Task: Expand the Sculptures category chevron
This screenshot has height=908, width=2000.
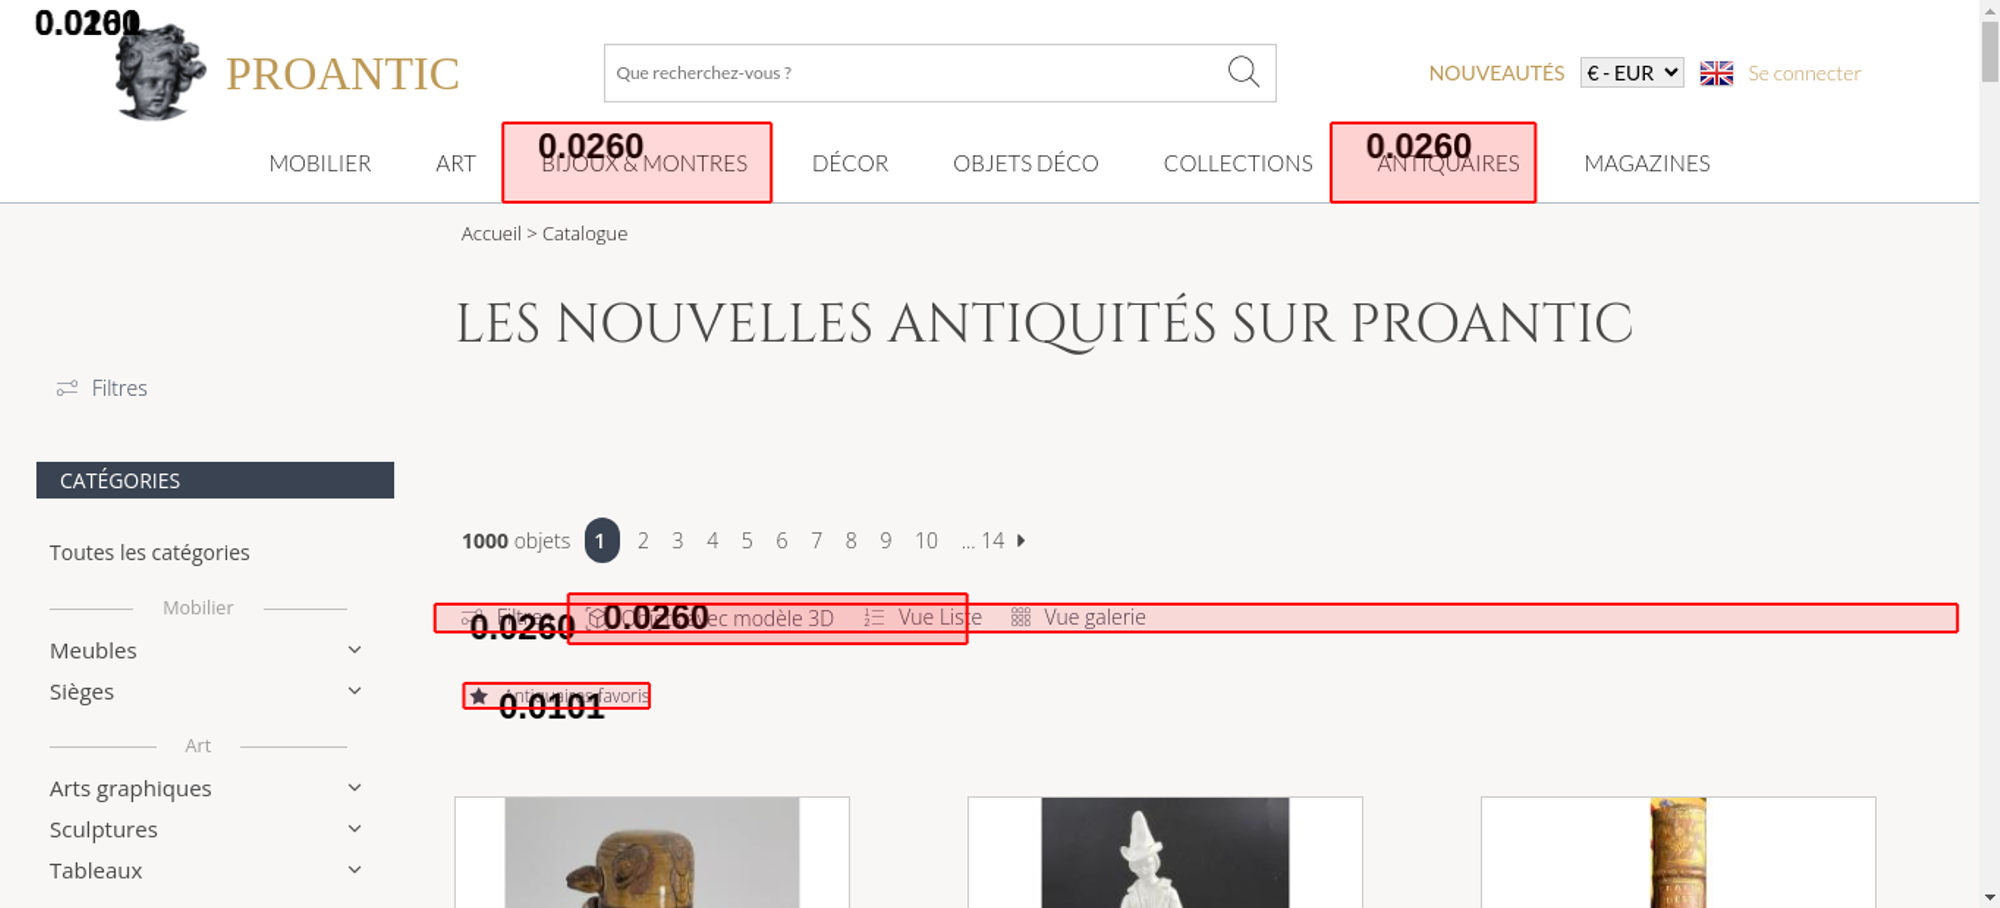Action: pyautogui.click(x=354, y=829)
